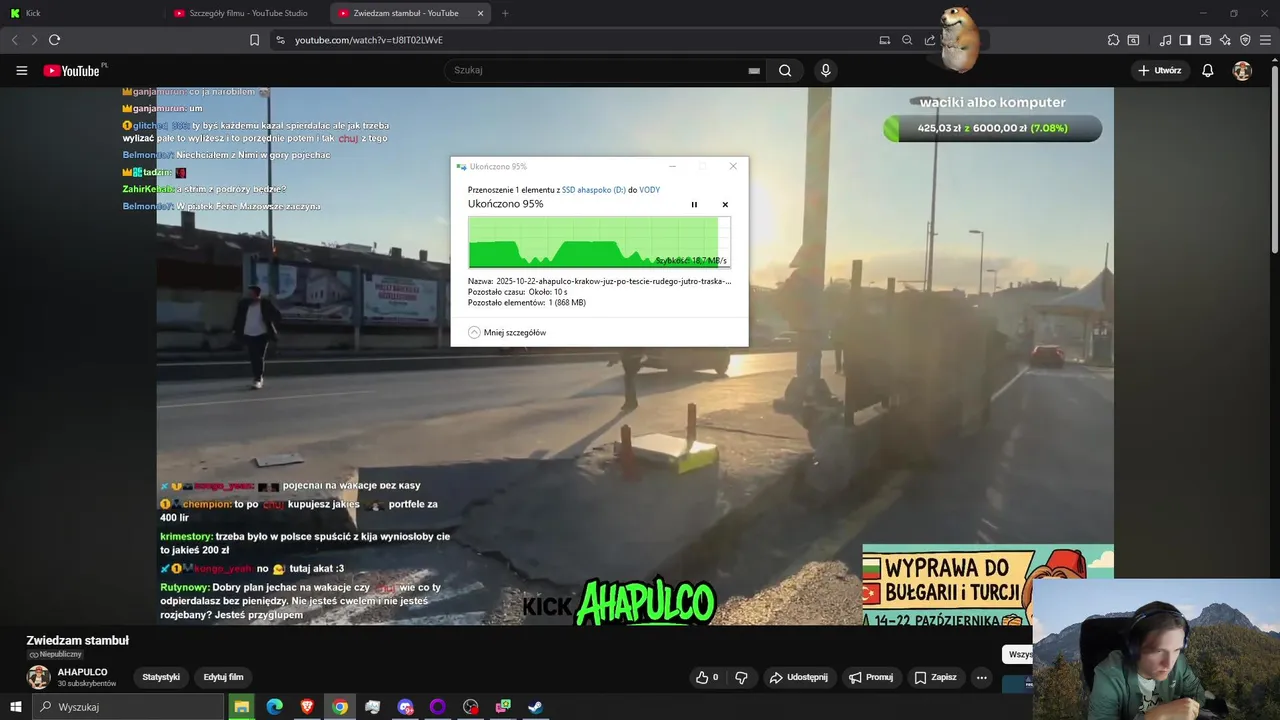The height and width of the screenshot is (720, 1280).
Task: Open the music player toolbar icon
Action: (x=1165, y=40)
